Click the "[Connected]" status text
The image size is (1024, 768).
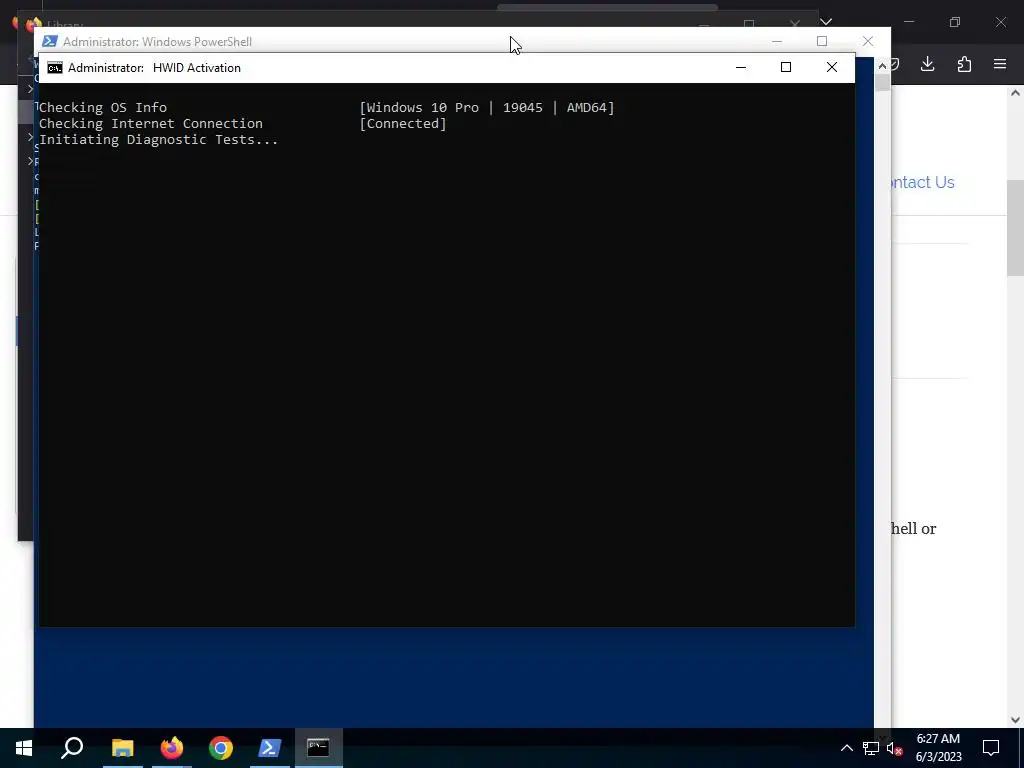[x=403, y=123]
